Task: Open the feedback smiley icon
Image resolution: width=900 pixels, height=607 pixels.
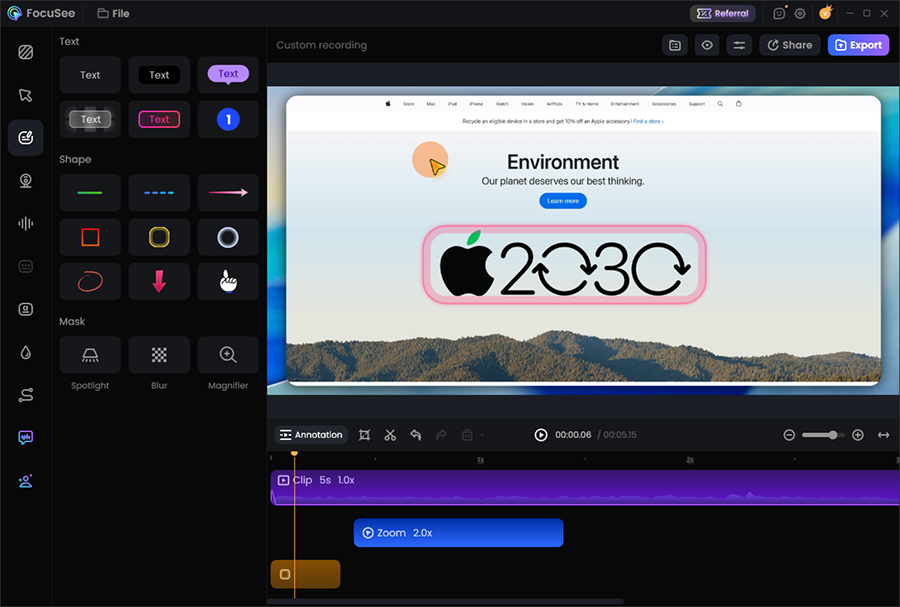Action: [779, 13]
